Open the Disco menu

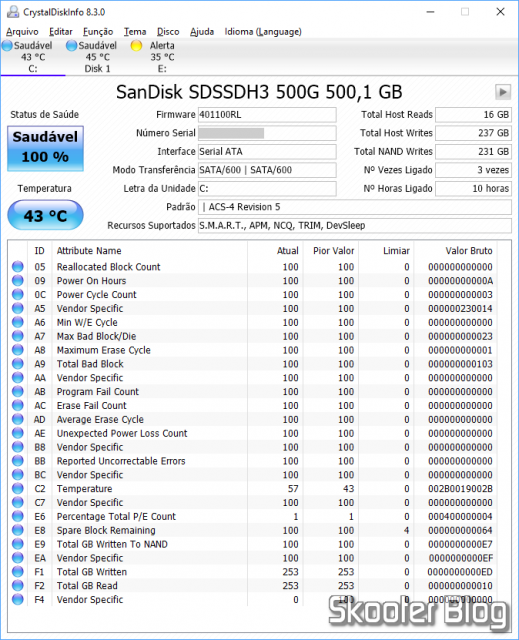[x=168, y=31]
